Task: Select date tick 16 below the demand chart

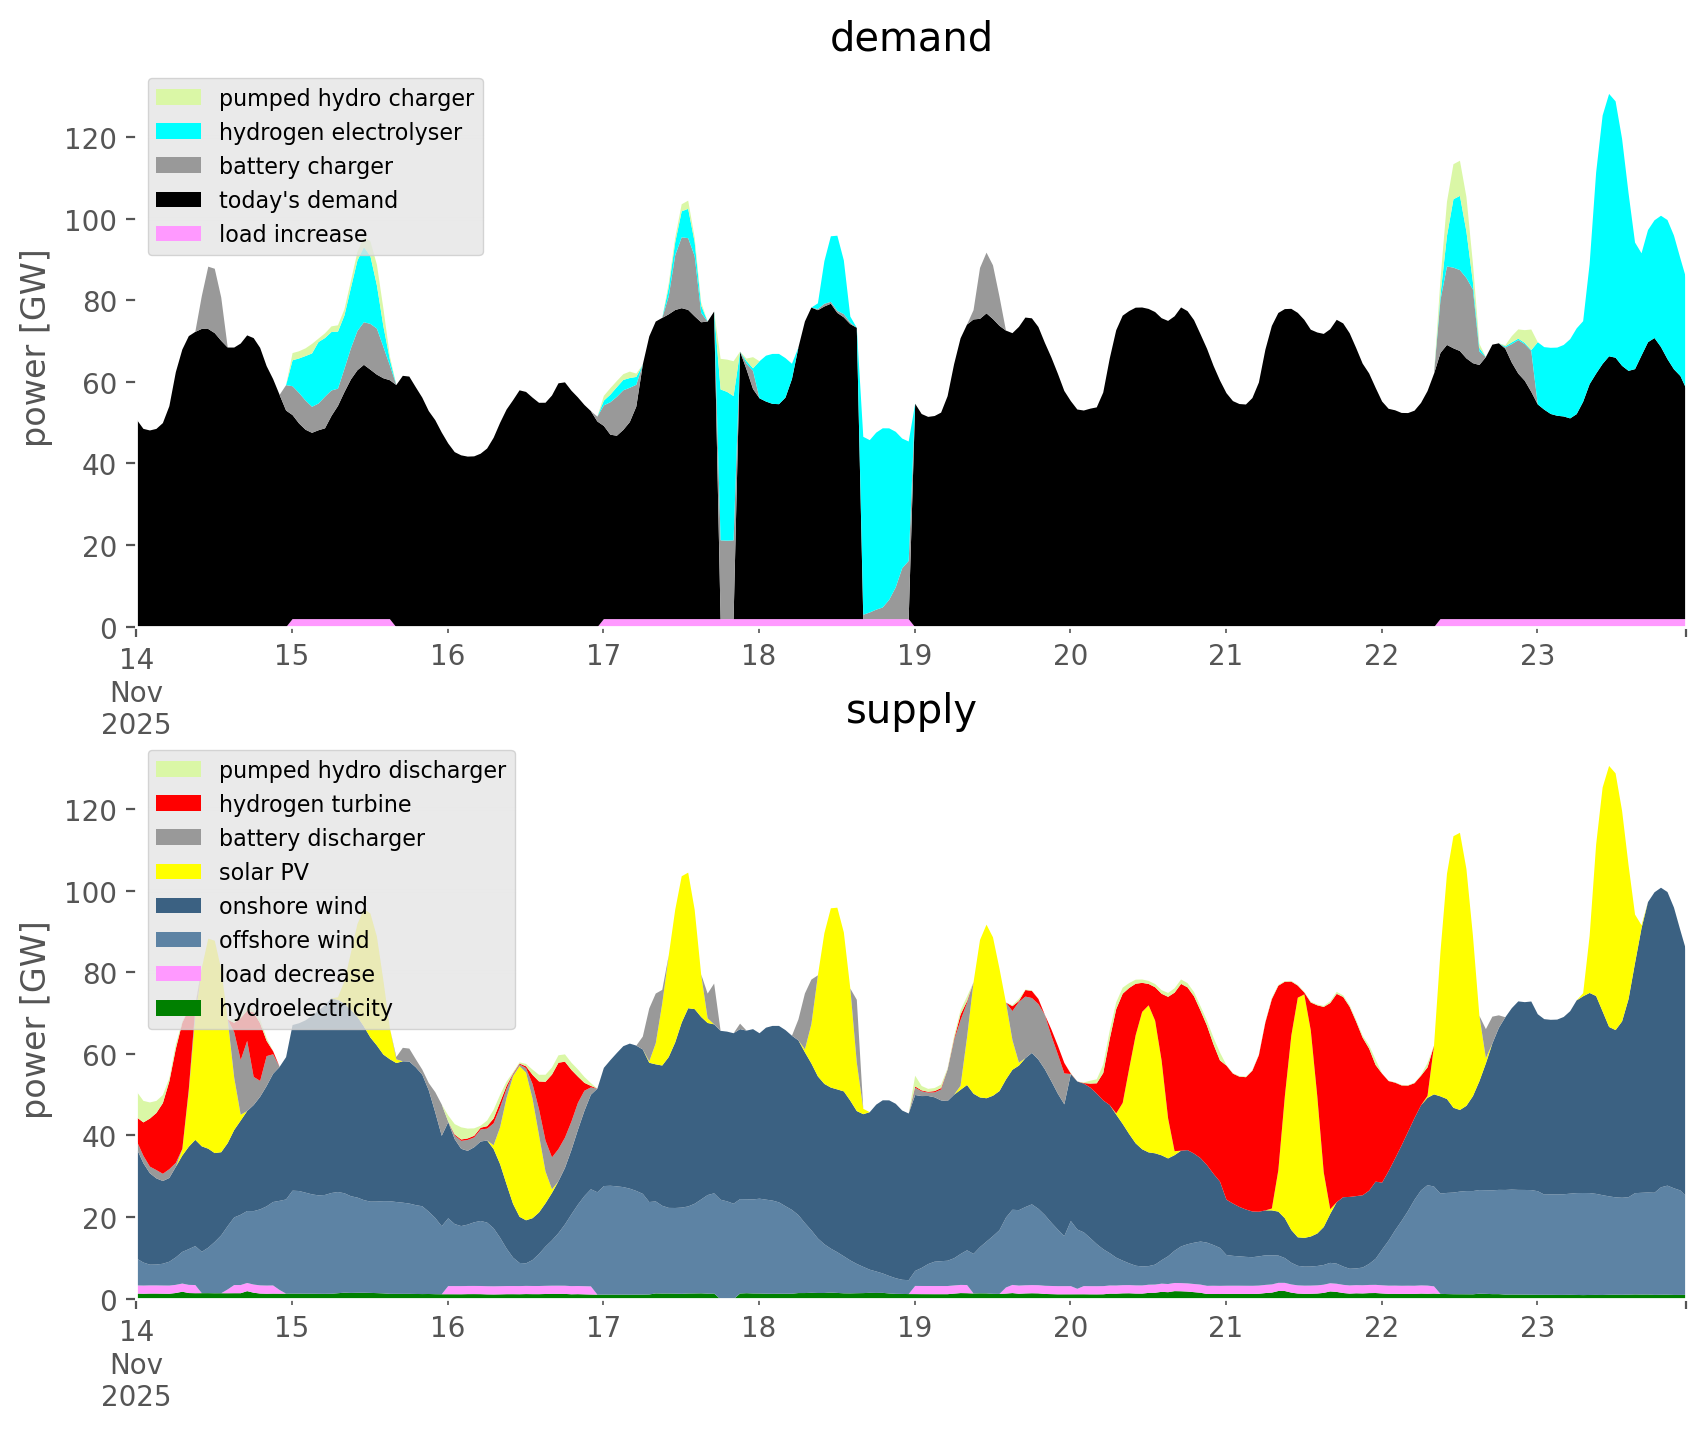Action: click(448, 656)
